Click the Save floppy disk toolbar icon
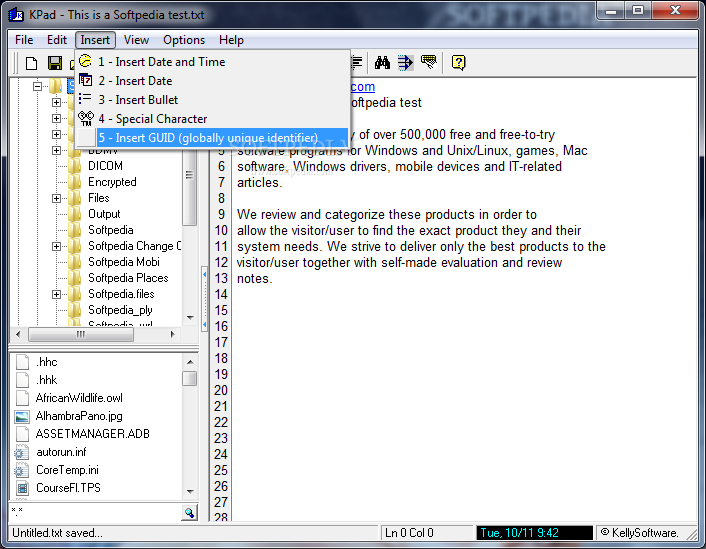Screen dimensions: 706x549 [55, 63]
